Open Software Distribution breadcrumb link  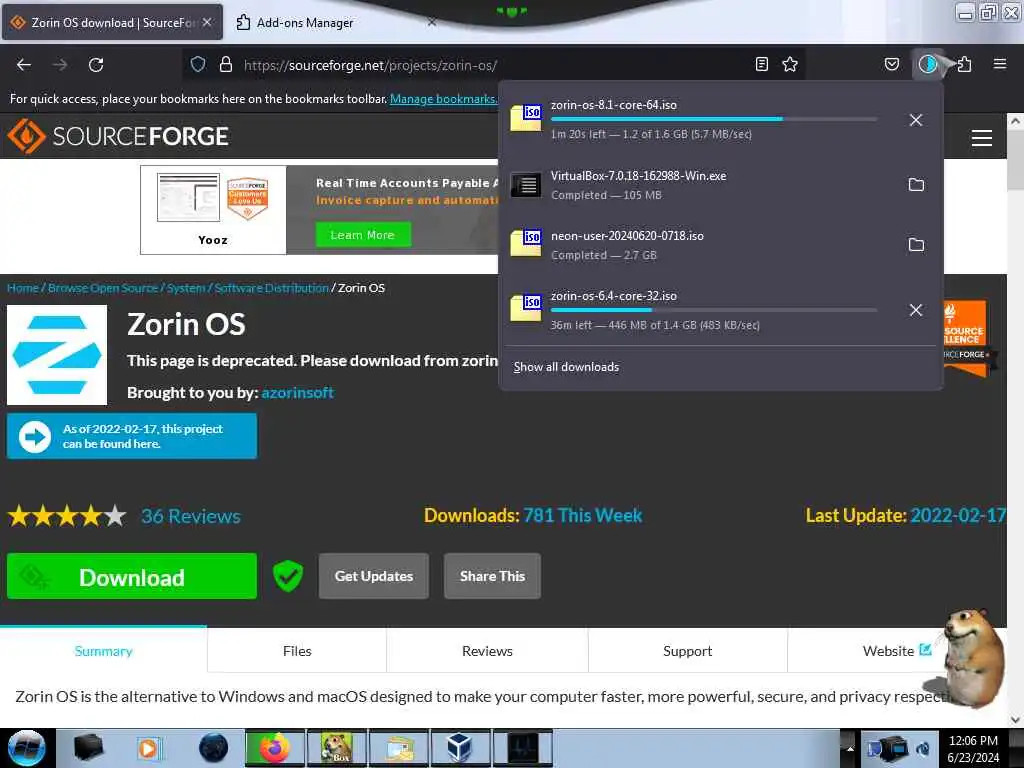point(272,288)
